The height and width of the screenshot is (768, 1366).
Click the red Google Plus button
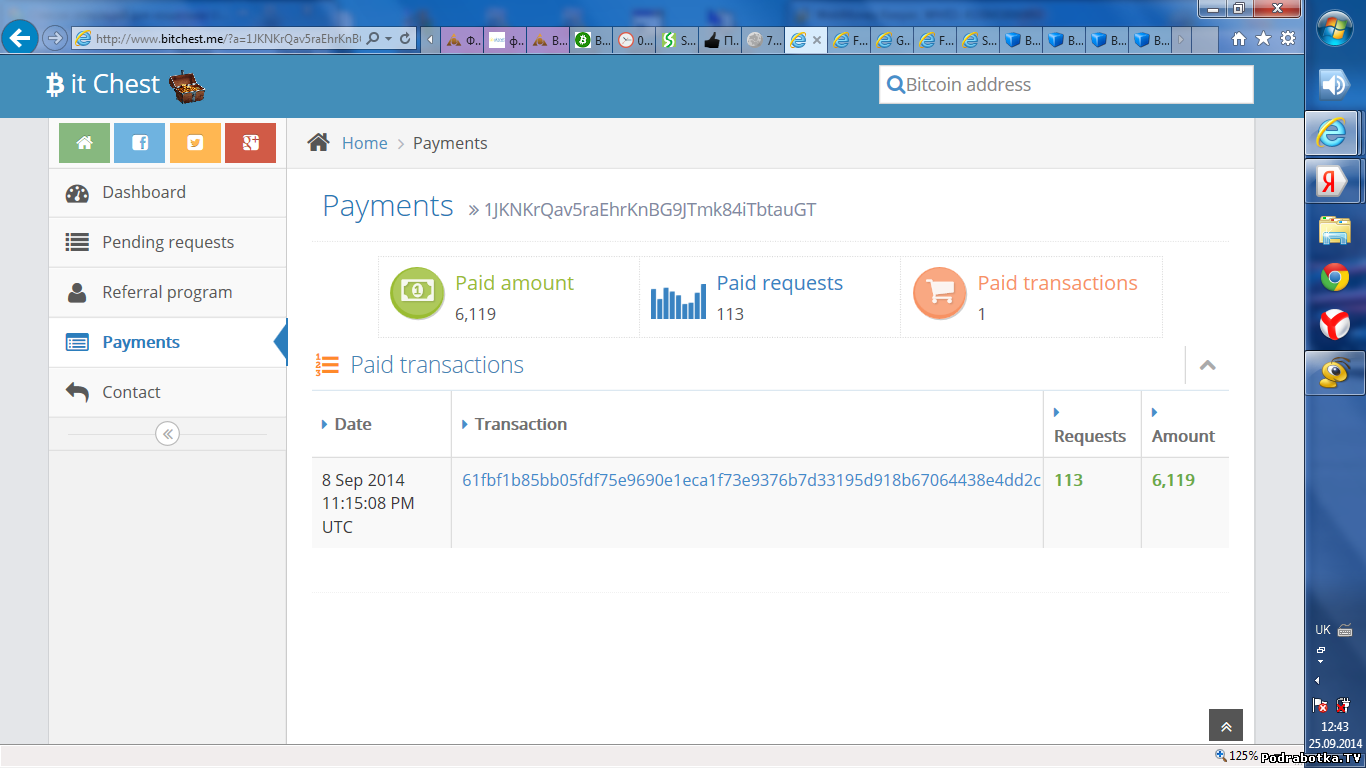(x=250, y=143)
